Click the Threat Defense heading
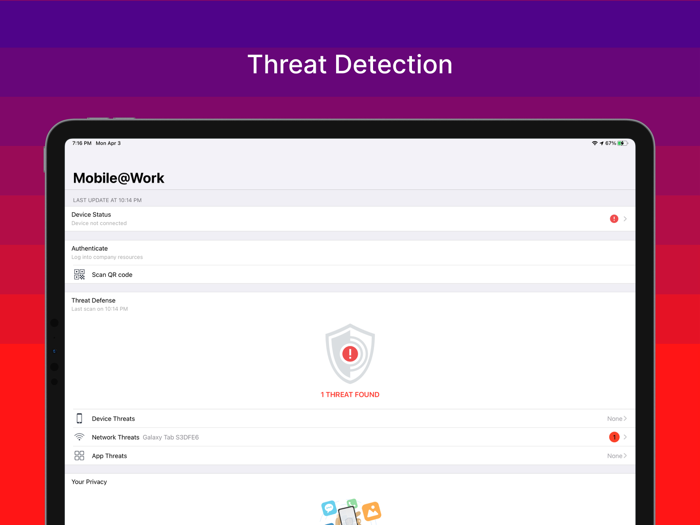Image resolution: width=700 pixels, height=525 pixels. click(93, 300)
